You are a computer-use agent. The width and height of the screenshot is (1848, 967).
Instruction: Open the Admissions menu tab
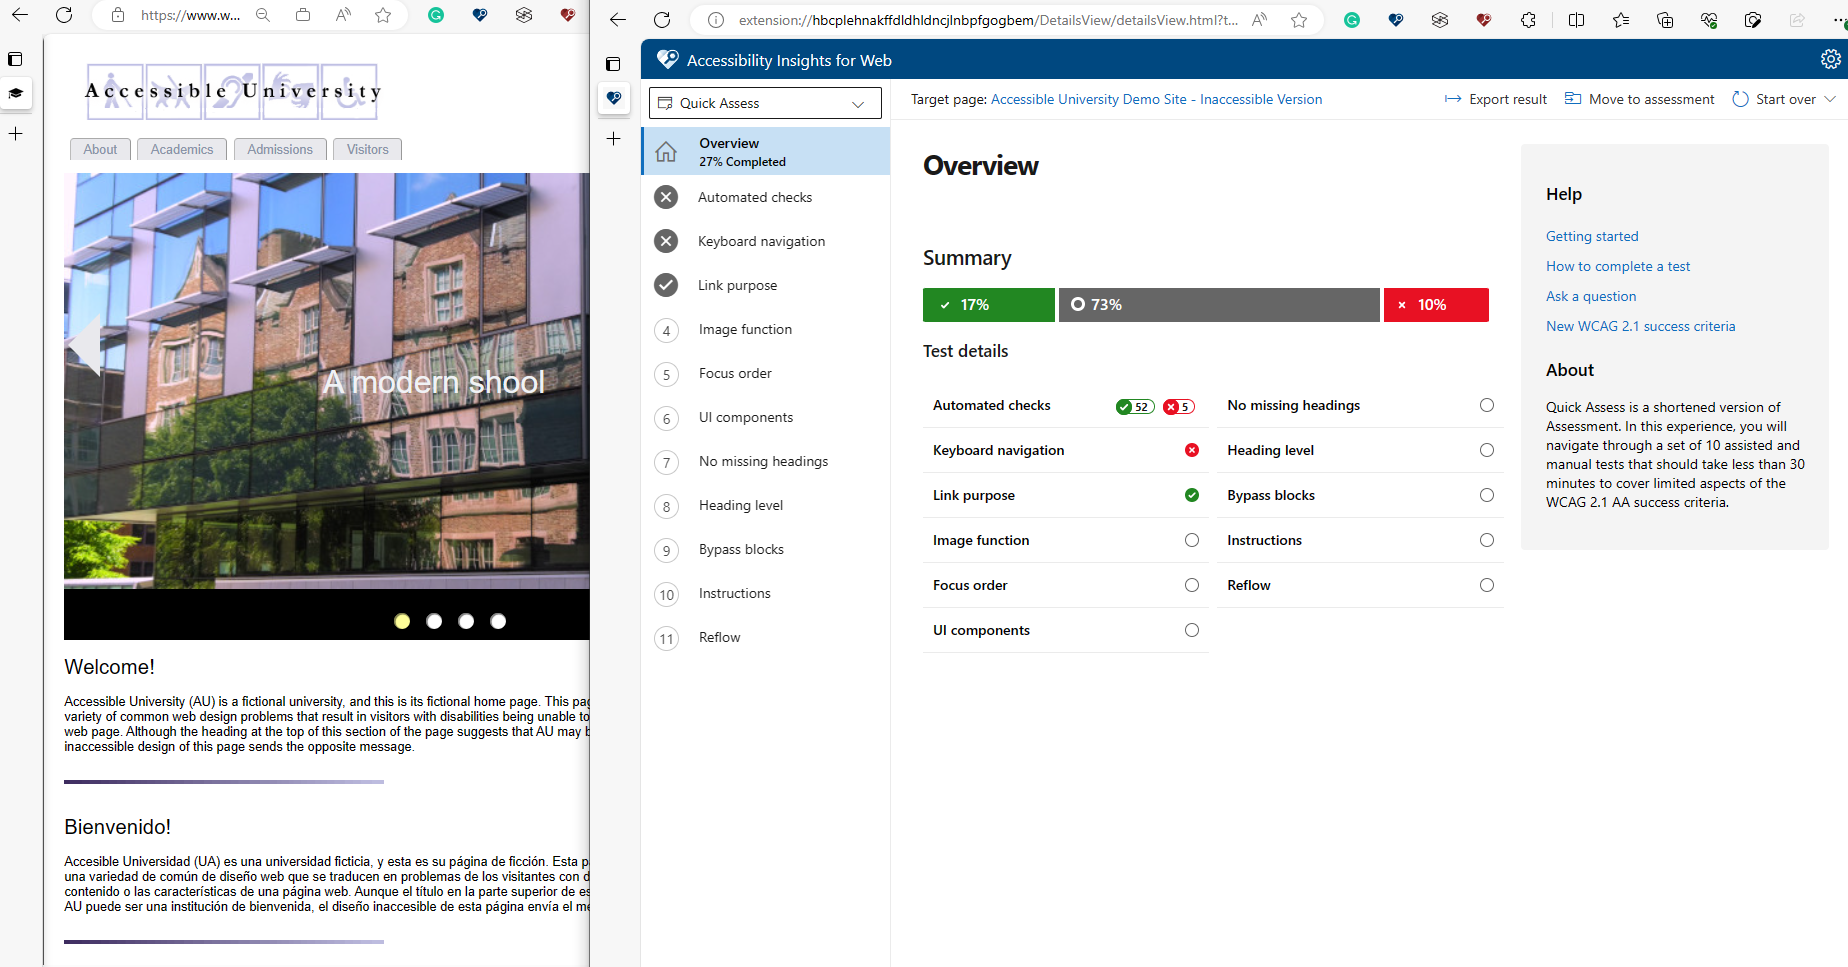pyautogui.click(x=280, y=149)
